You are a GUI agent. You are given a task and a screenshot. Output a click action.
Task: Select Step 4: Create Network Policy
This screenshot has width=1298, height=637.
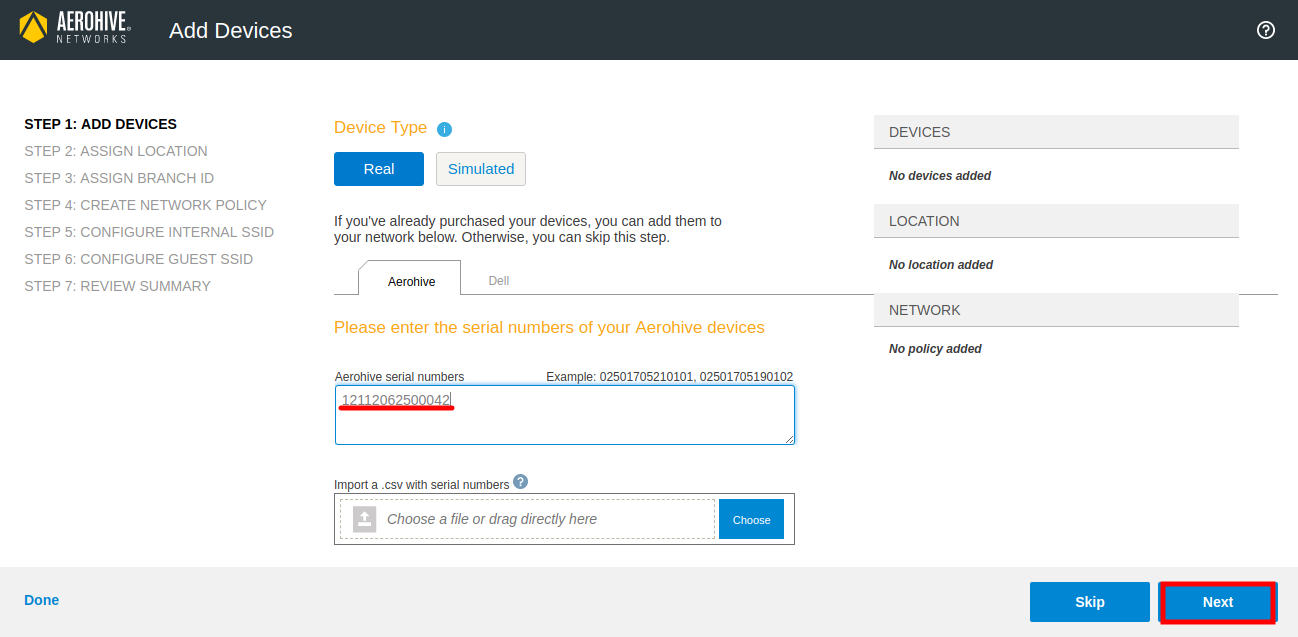(146, 205)
